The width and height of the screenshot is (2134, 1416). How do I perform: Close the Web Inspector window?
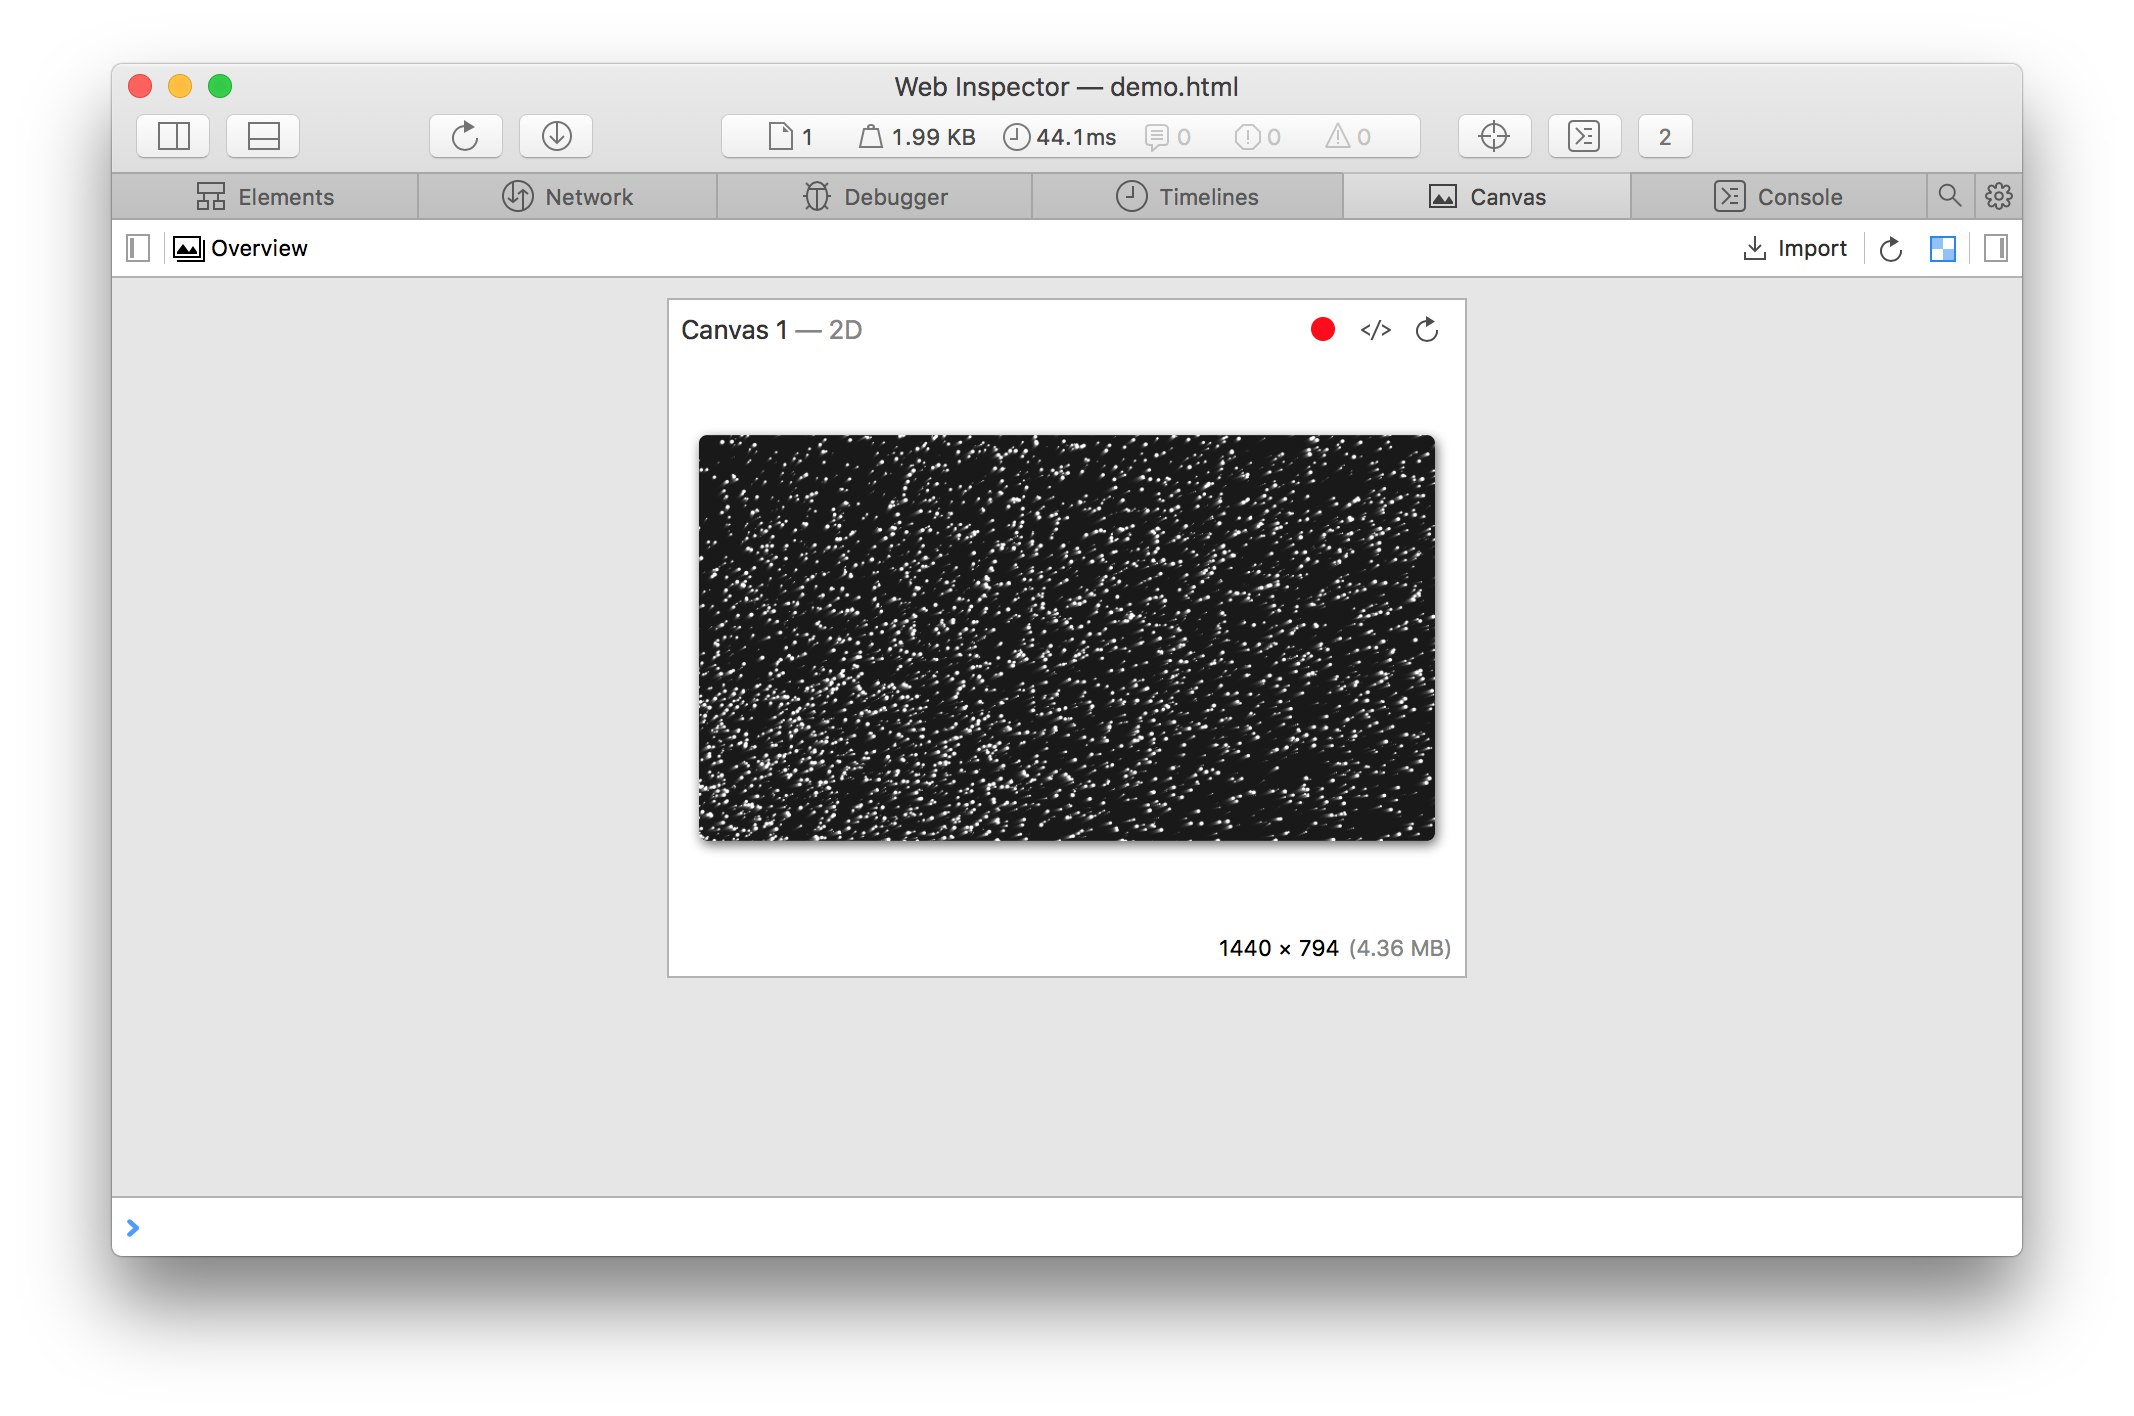click(x=140, y=86)
